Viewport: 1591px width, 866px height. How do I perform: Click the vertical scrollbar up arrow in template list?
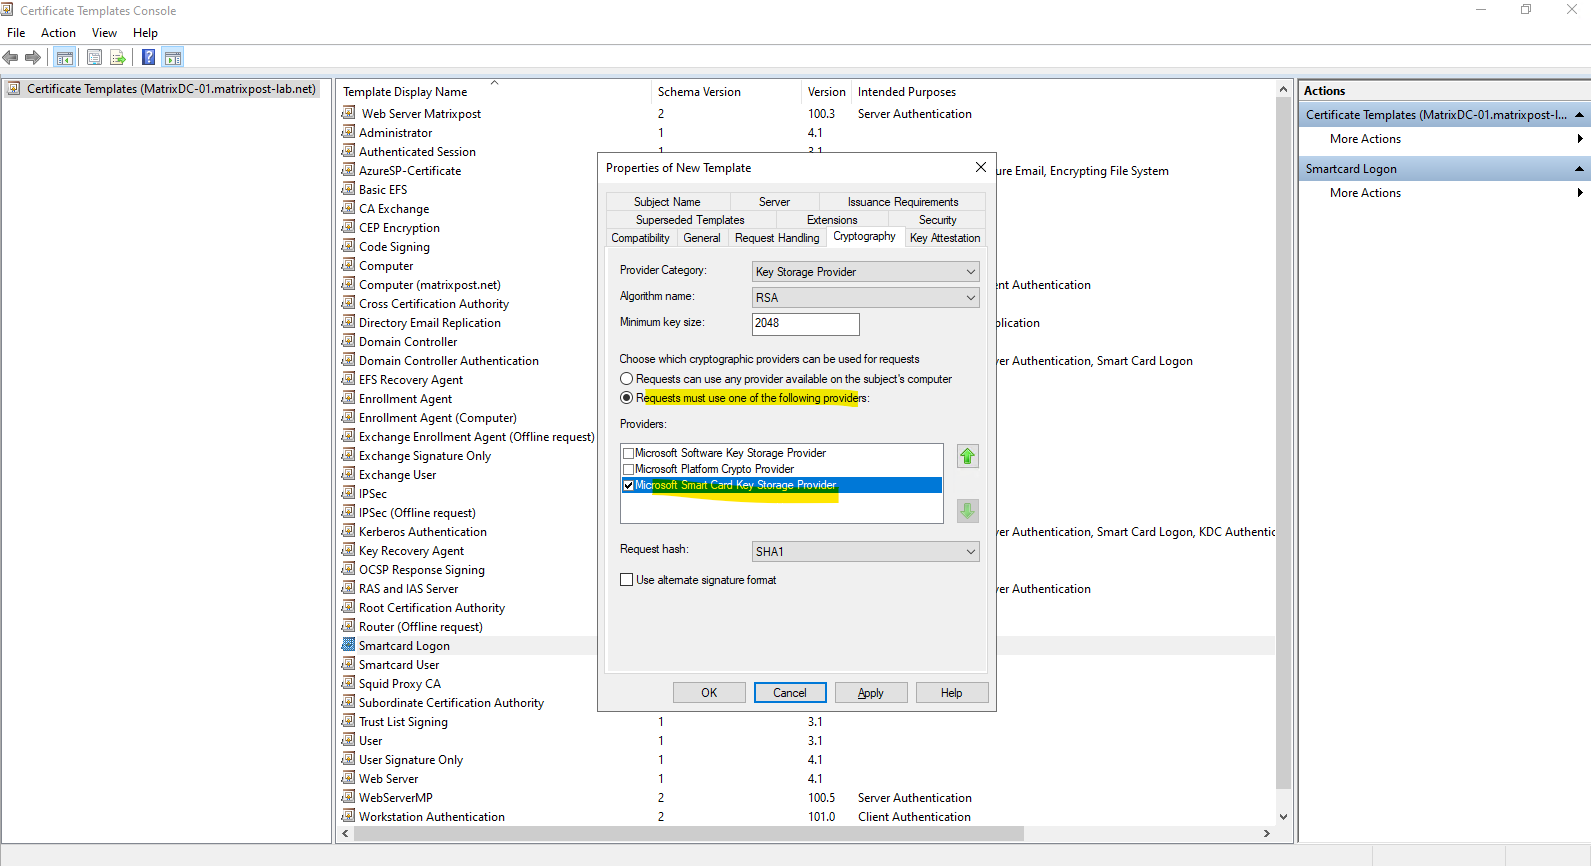(x=1284, y=90)
